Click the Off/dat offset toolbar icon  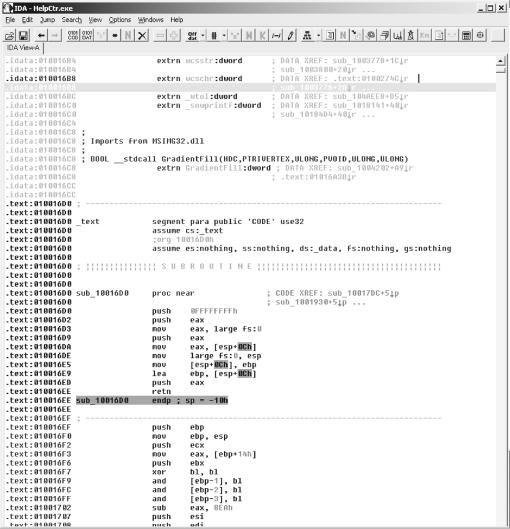[192, 35]
